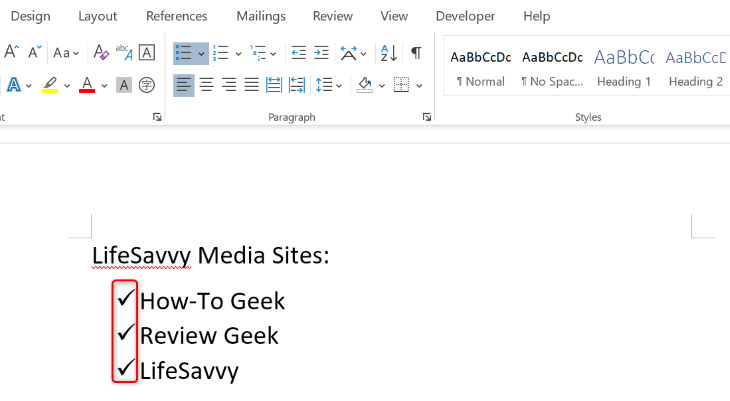Clear all formatting with the eraser A icon
The width and height of the screenshot is (730, 401).
click(x=101, y=52)
